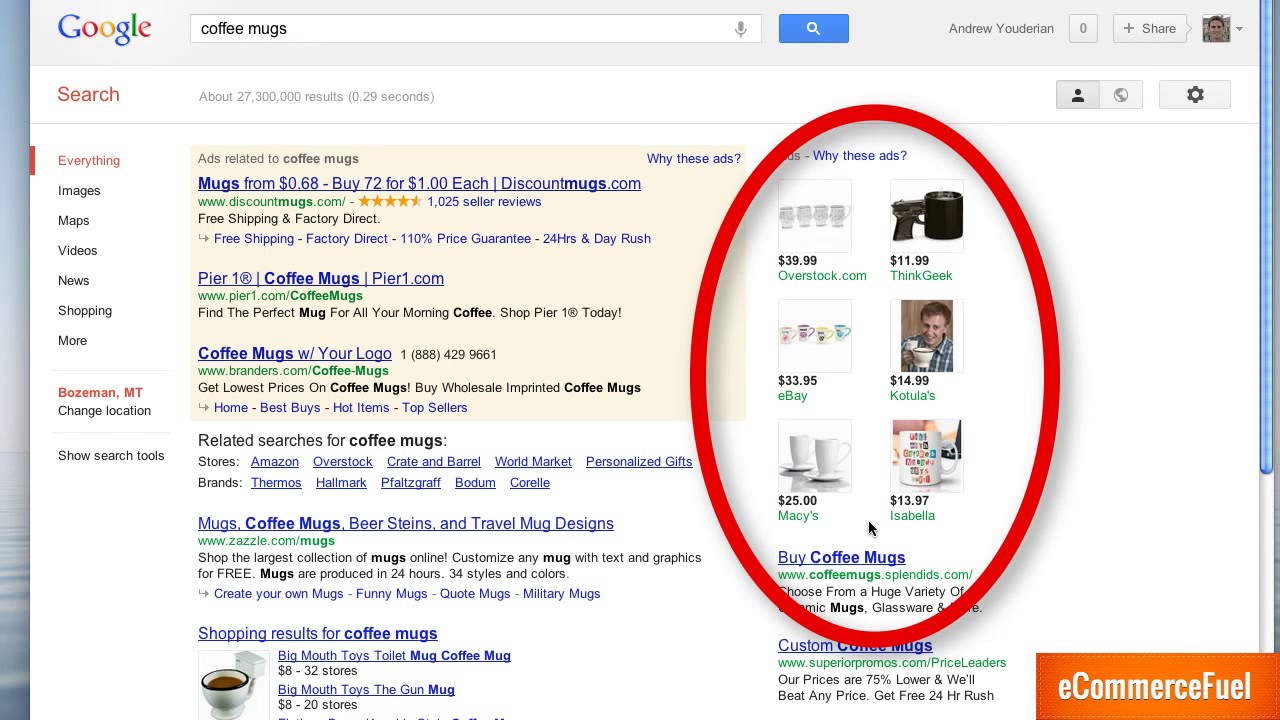Open ThinkGeek product ad link
Image resolution: width=1280 pixels, height=720 pixels.
(x=921, y=275)
